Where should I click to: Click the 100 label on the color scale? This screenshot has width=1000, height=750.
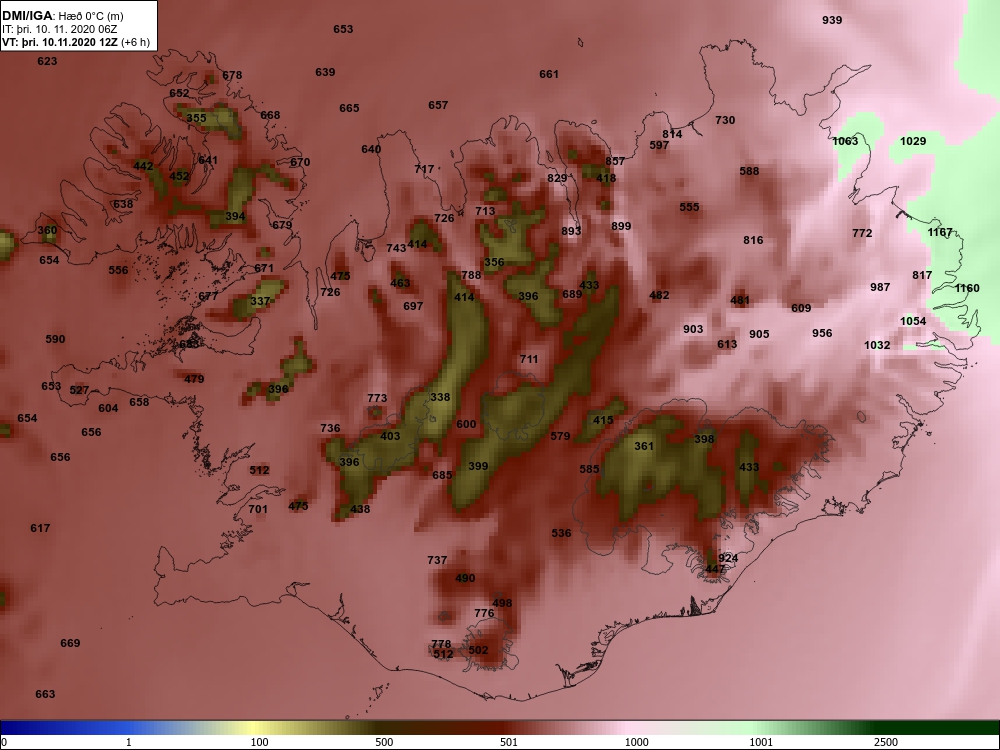pyautogui.click(x=259, y=742)
